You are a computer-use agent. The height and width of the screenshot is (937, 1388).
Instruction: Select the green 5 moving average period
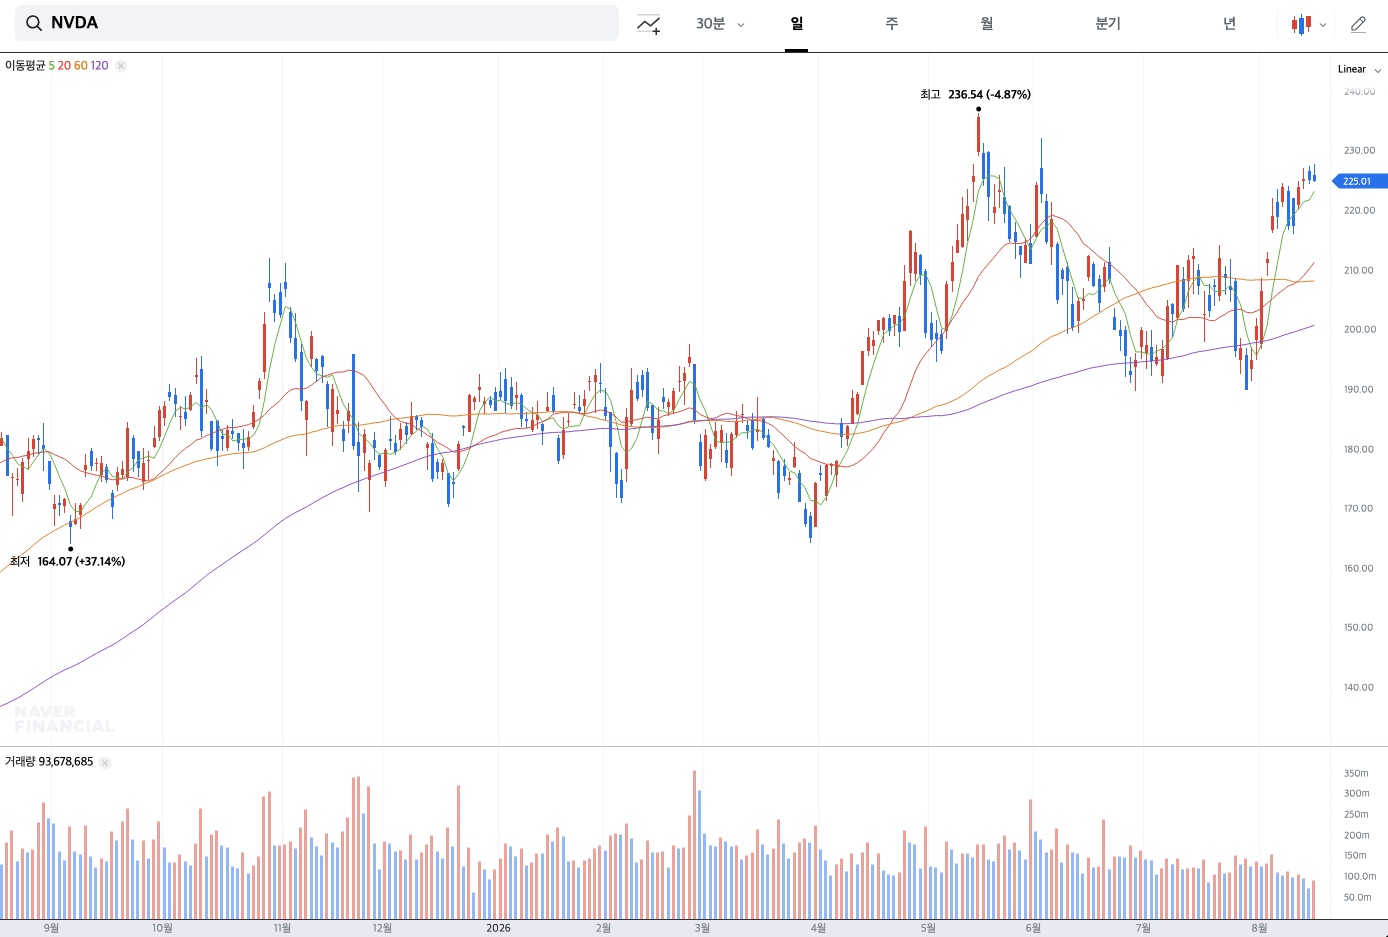[52, 66]
